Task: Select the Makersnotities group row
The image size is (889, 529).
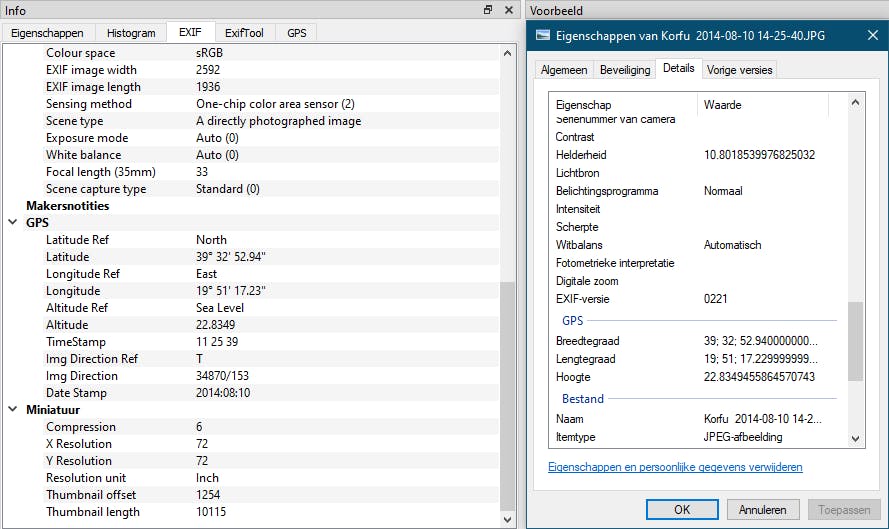Action: coord(67,206)
